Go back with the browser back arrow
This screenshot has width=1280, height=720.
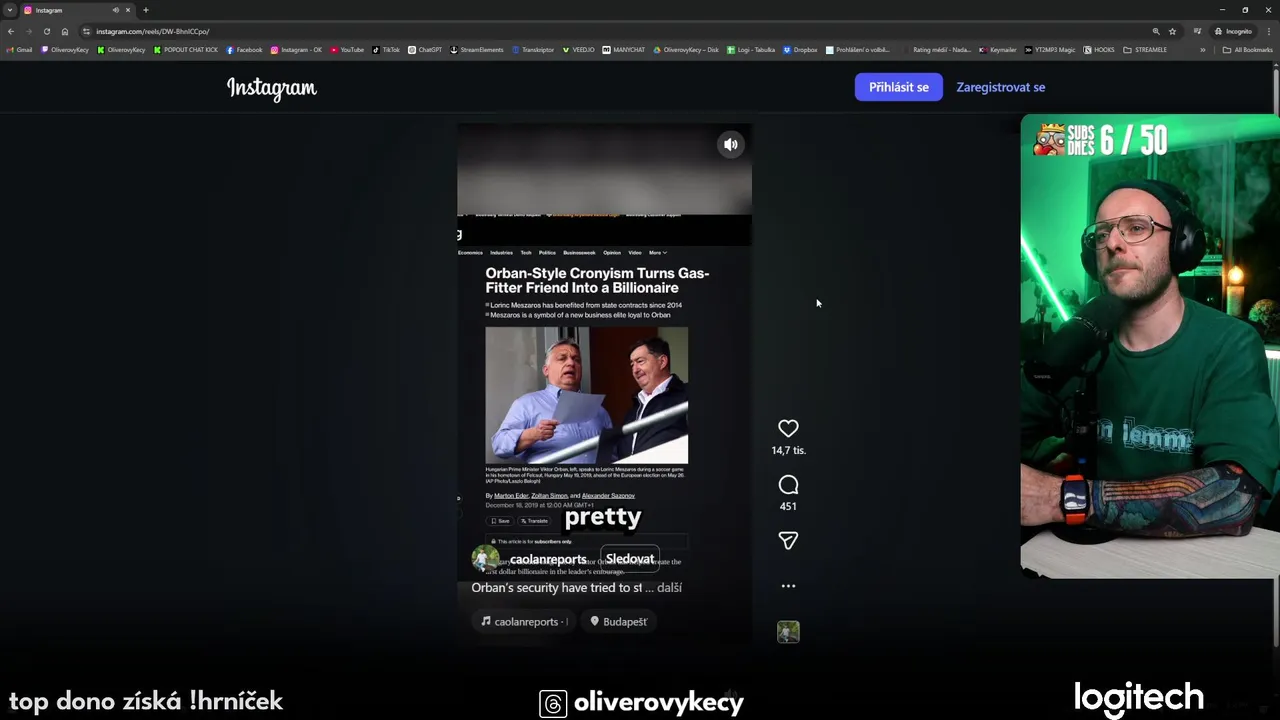click(11, 31)
